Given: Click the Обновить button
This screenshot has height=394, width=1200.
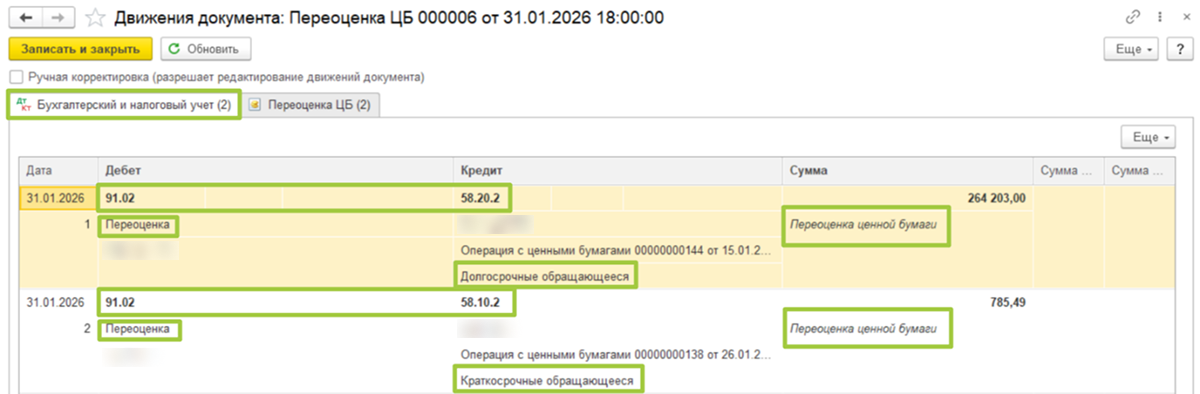Looking at the screenshot, I should click(x=205, y=49).
